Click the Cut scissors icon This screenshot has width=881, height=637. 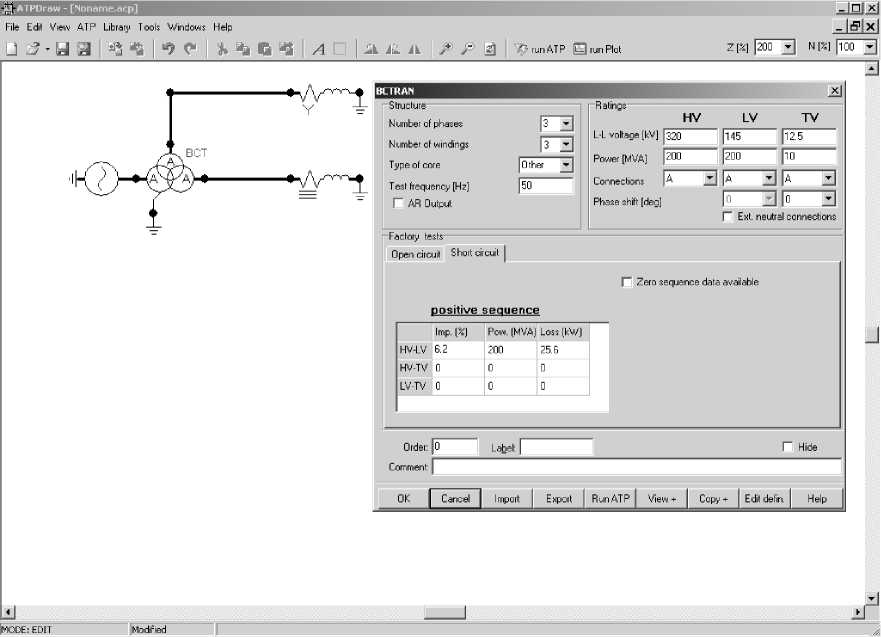click(222, 48)
